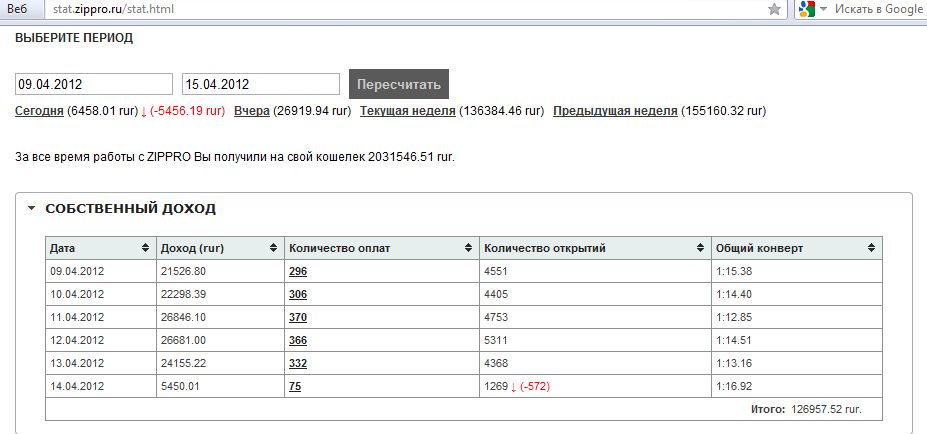Open the Сегодня period link

tap(39, 111)
